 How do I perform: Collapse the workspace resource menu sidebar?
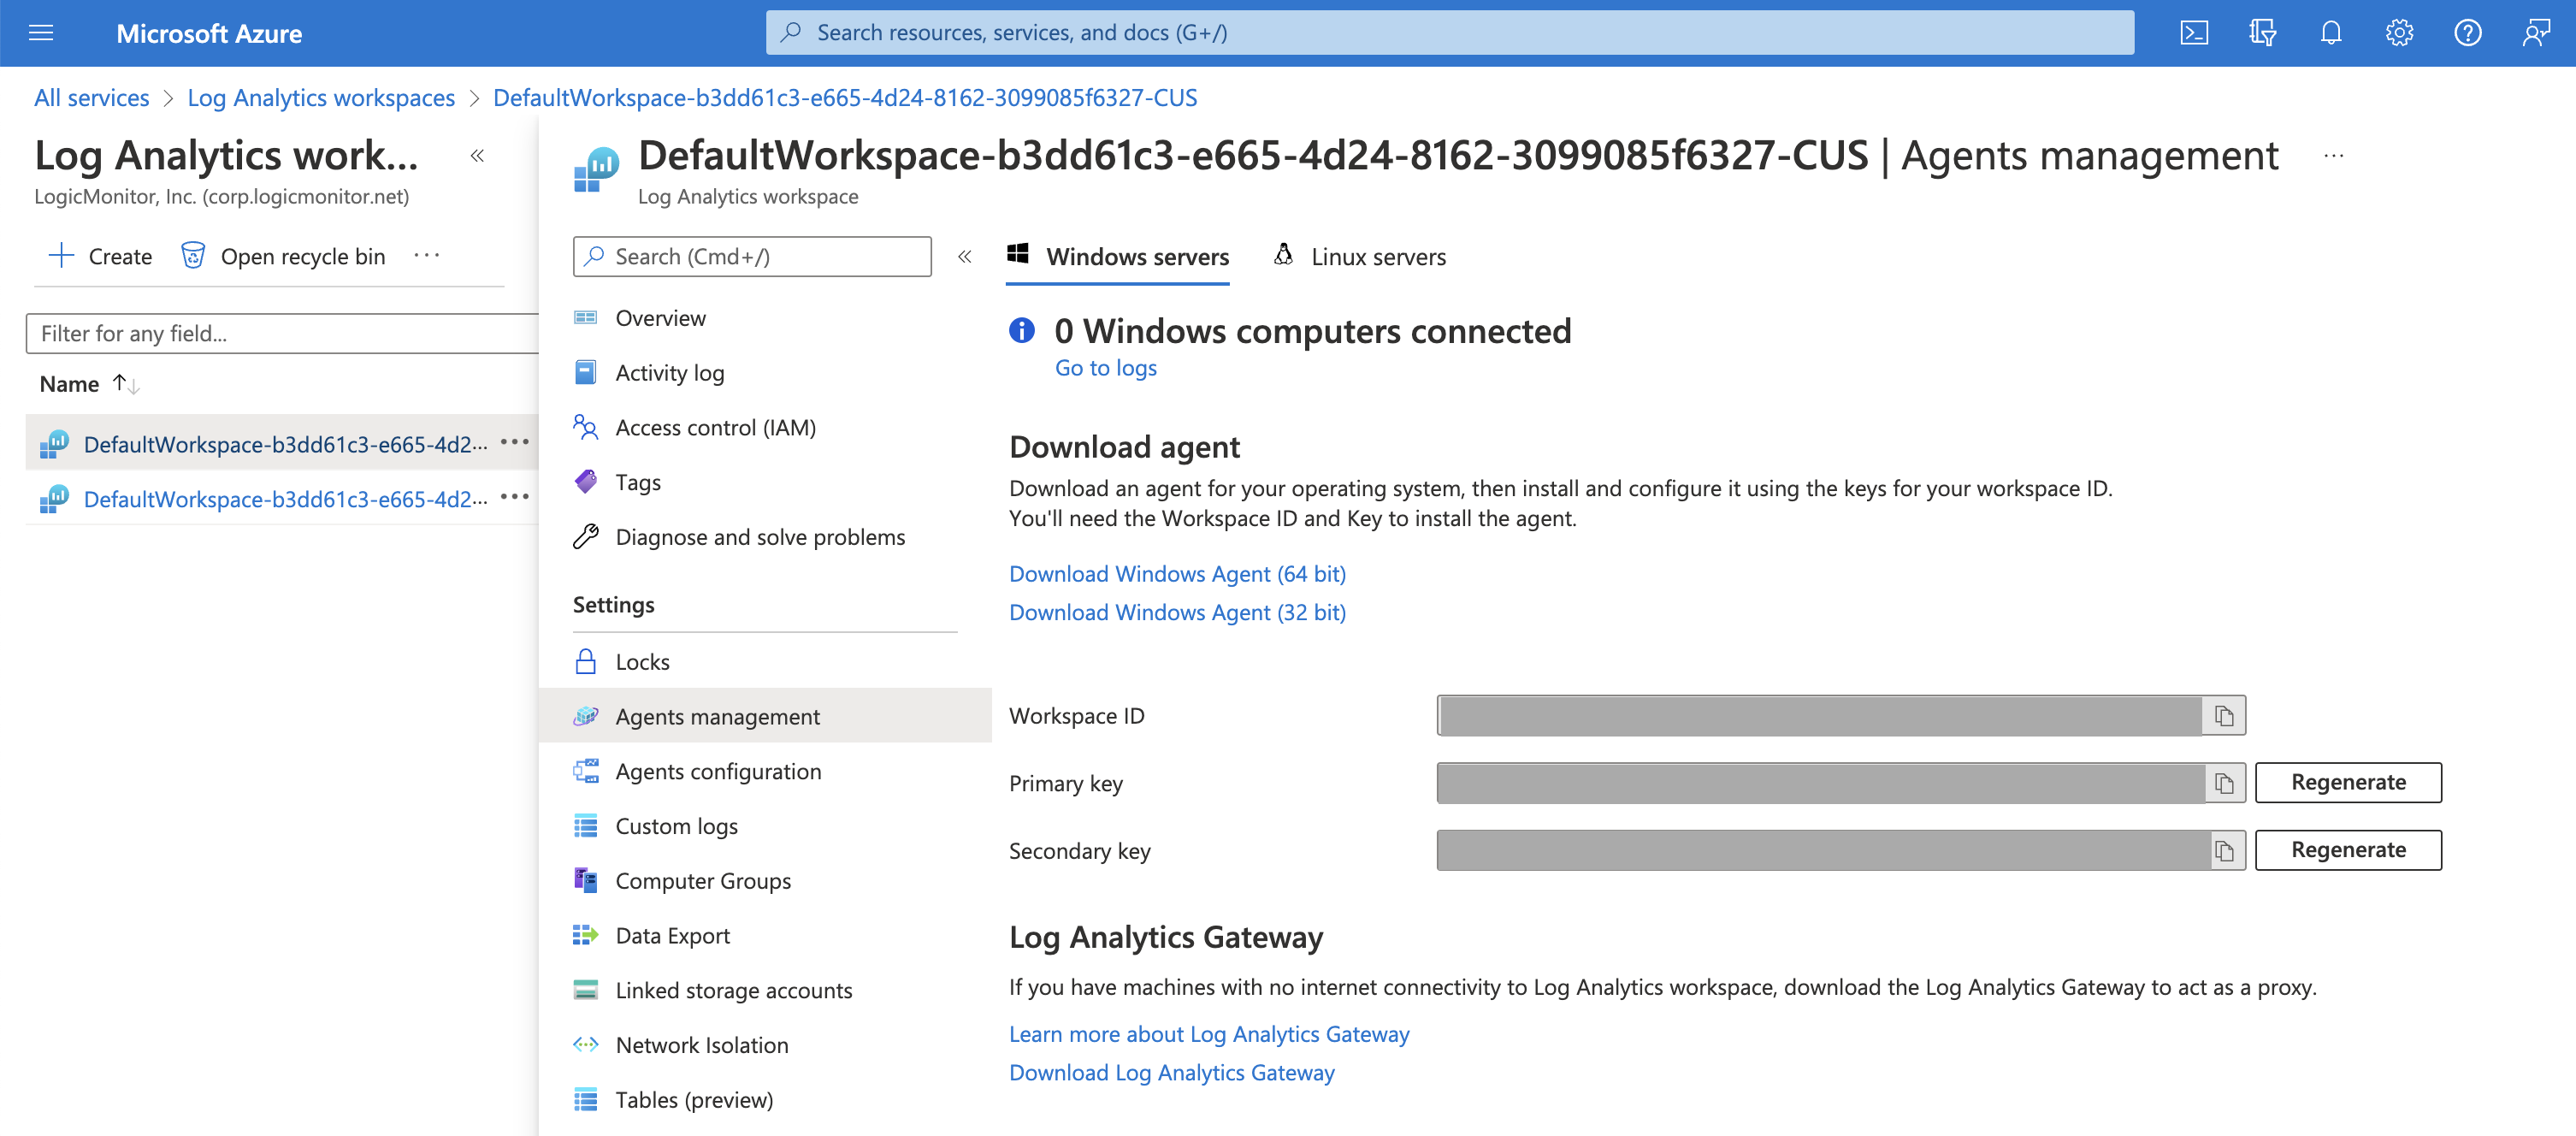[965, 257]
